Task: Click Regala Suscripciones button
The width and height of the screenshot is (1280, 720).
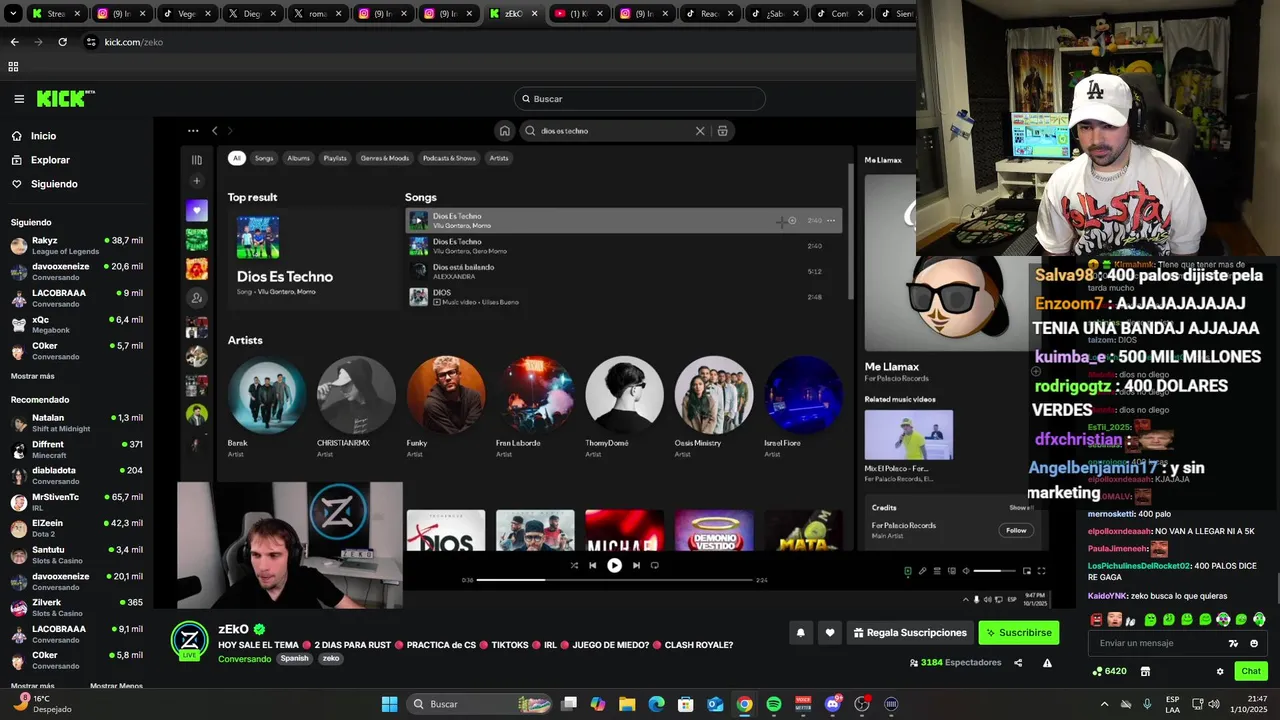Action: click(910, 632)
